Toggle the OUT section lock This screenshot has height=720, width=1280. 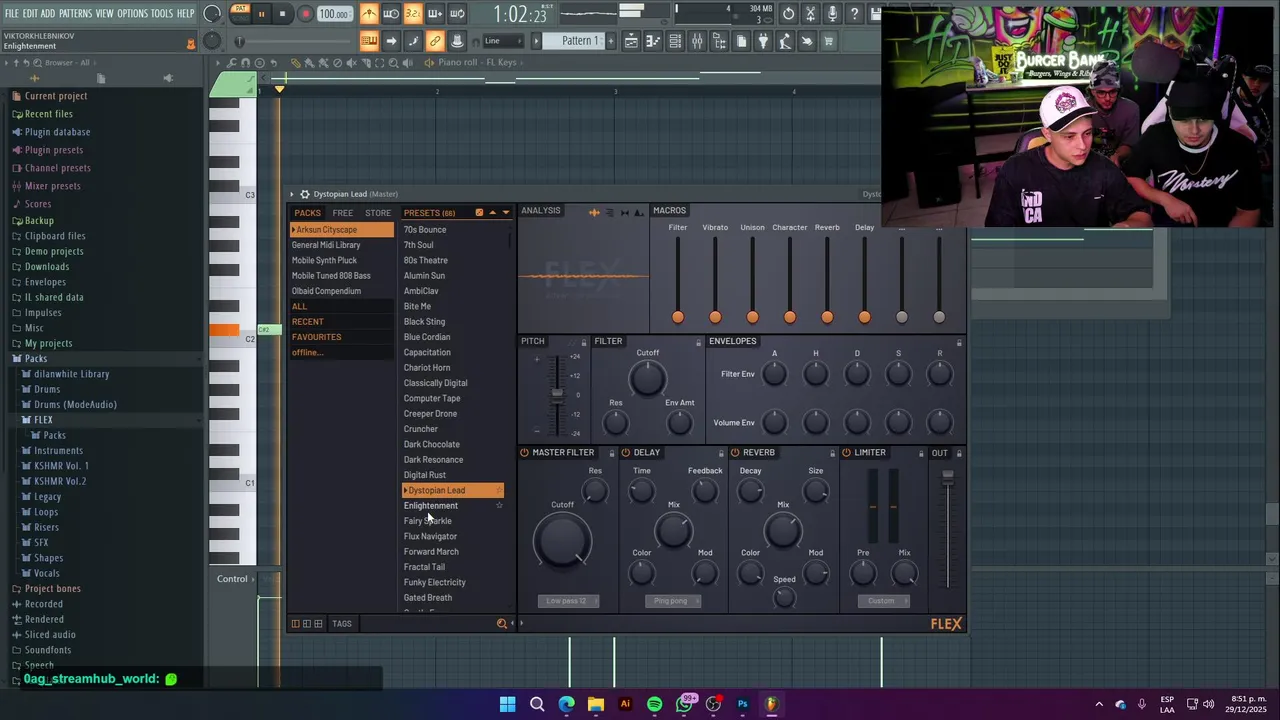[x=959, y=453]
